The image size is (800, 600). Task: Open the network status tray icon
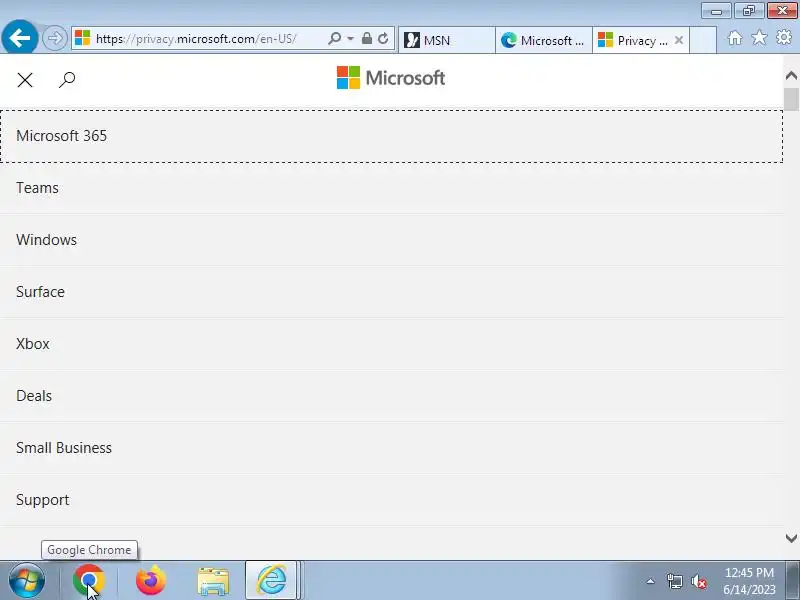coord(674,581)
